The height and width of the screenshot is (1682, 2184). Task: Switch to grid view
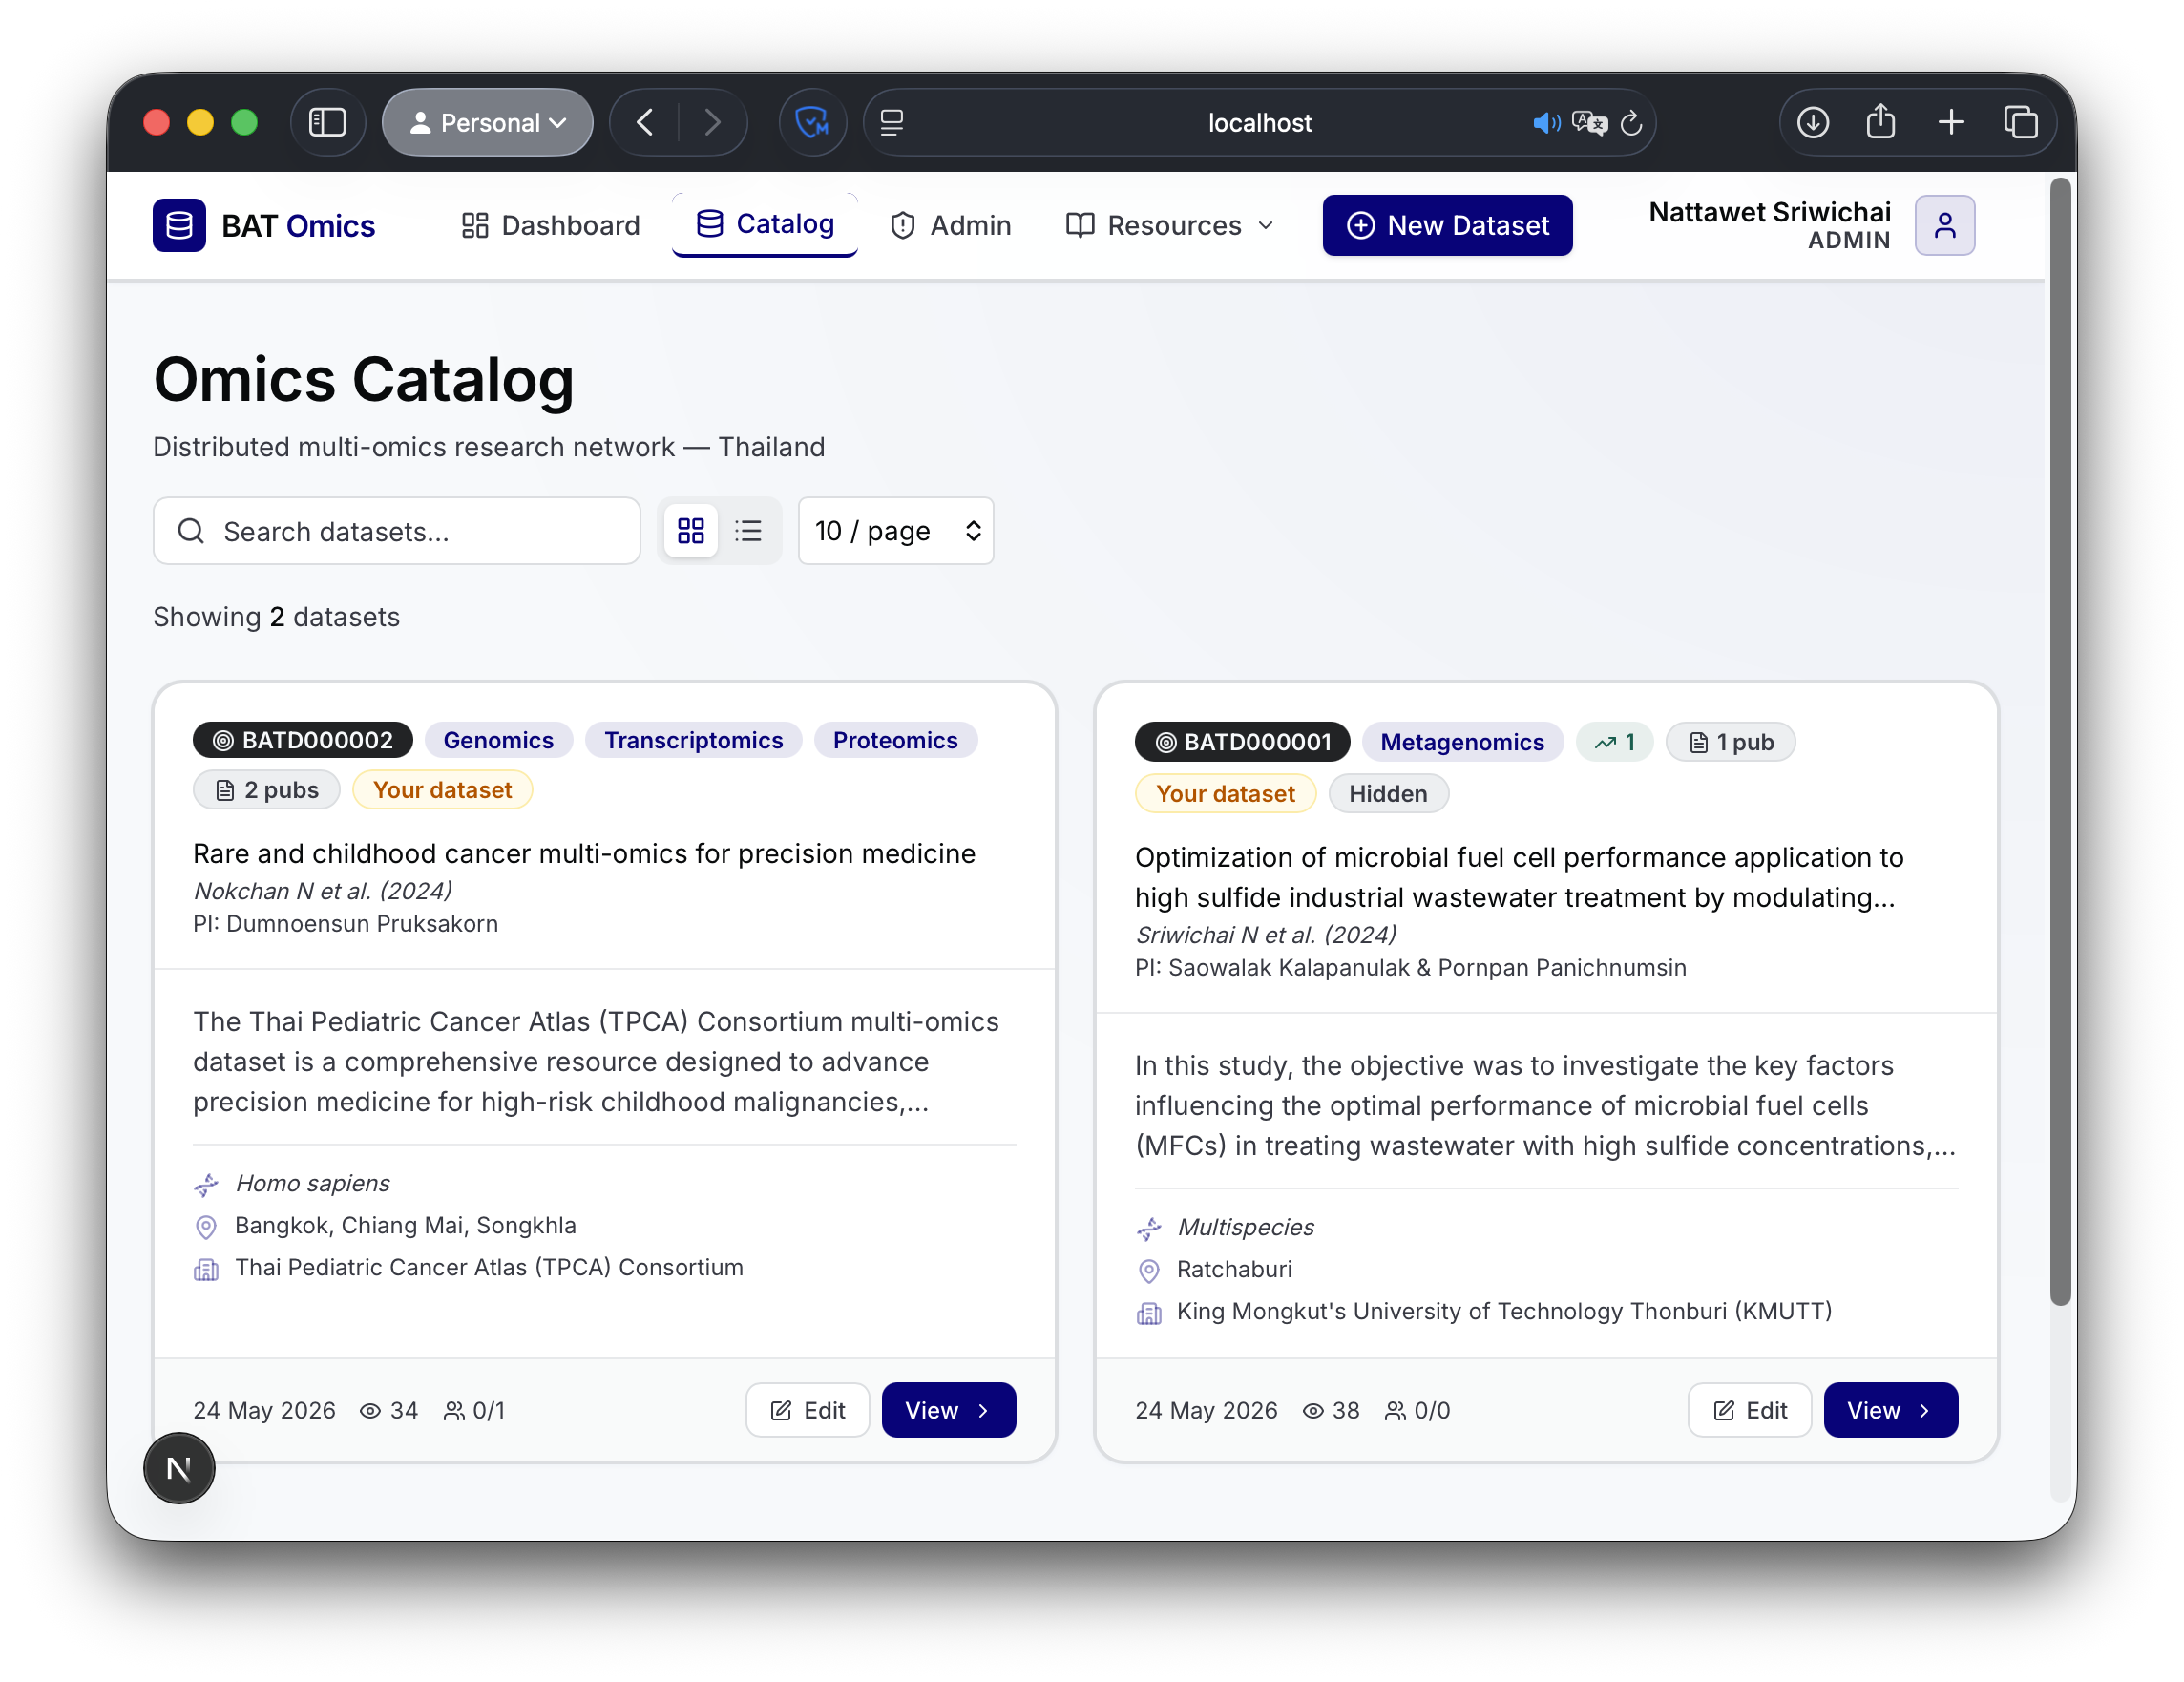691,531
